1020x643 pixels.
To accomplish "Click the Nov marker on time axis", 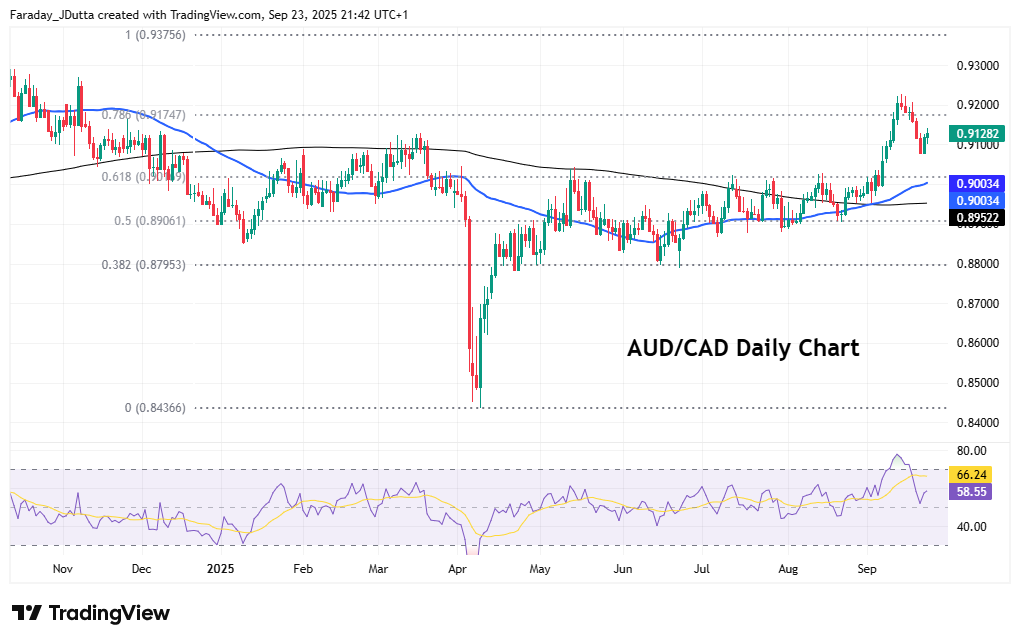I will click(62, 569).
